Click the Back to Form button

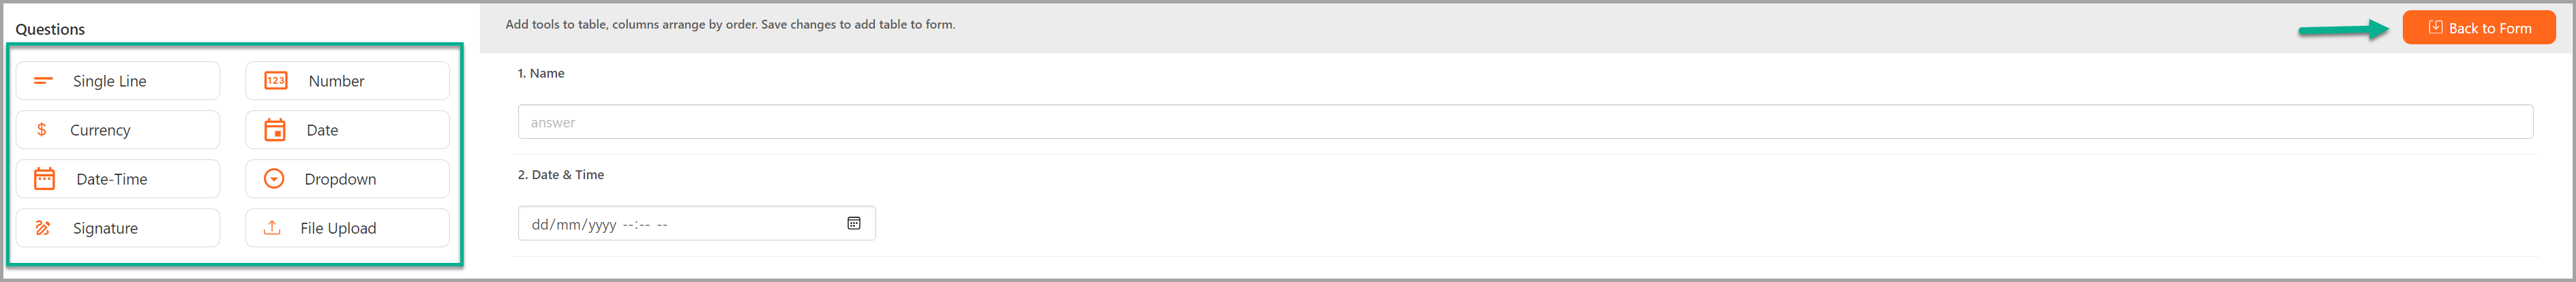(2479, 28)
